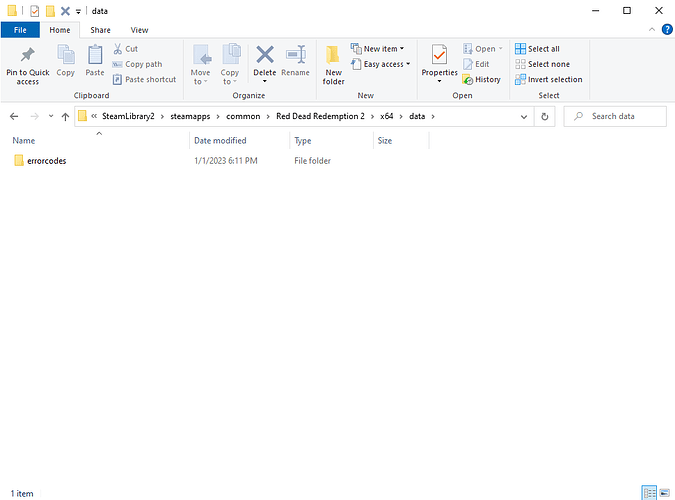Click the Pin to Quick access icon
The height and width of the screenshot is (500, 675).
click(28, 55)
